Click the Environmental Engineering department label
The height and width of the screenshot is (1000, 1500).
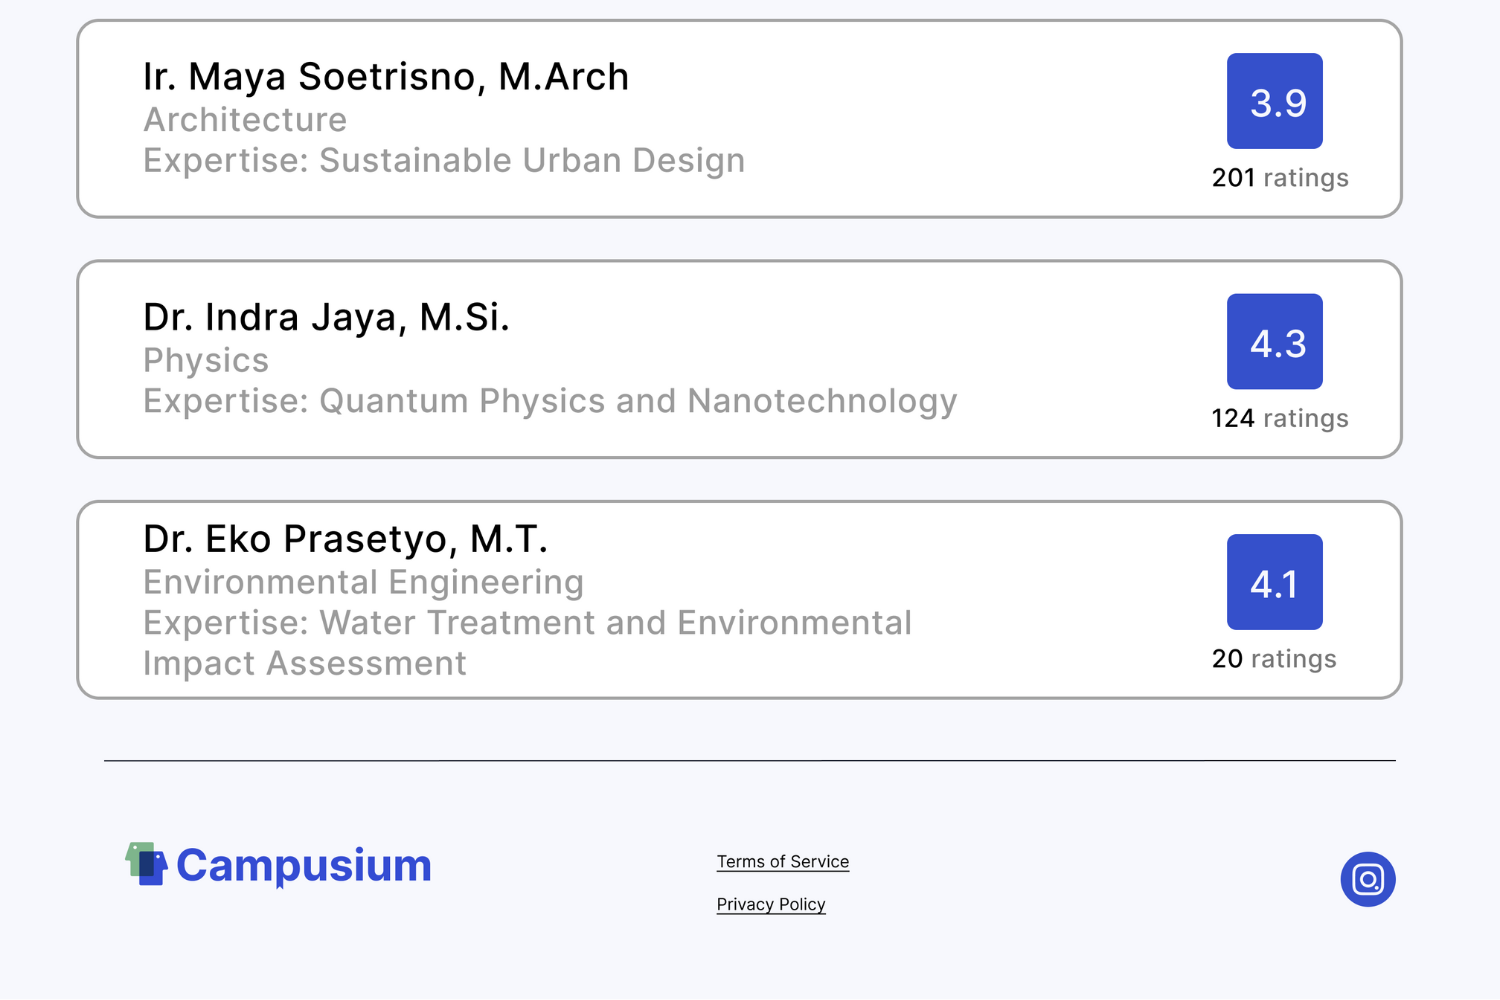(363, 582)
